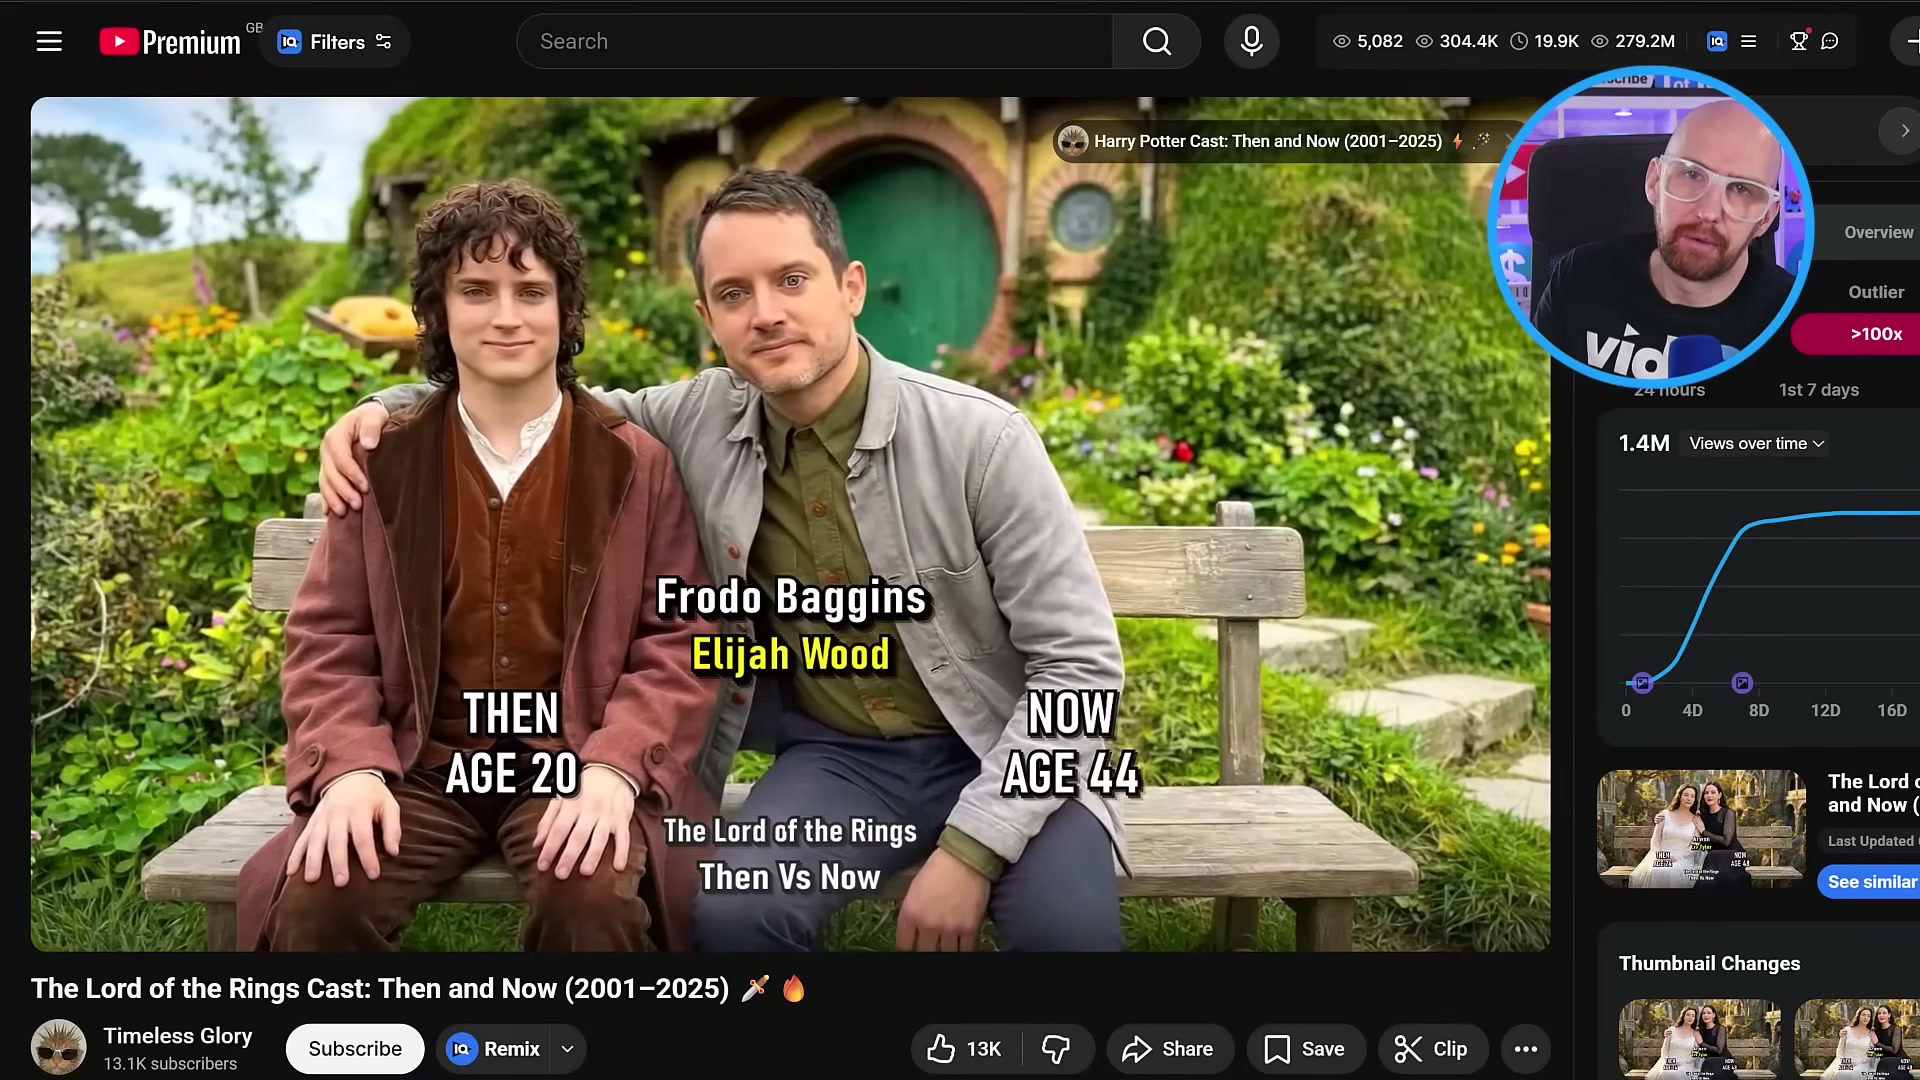The width and height of the screenshot is (1920, 1080).
Task: Select the 1st 7 days tab
Action: pos(1818,390)
